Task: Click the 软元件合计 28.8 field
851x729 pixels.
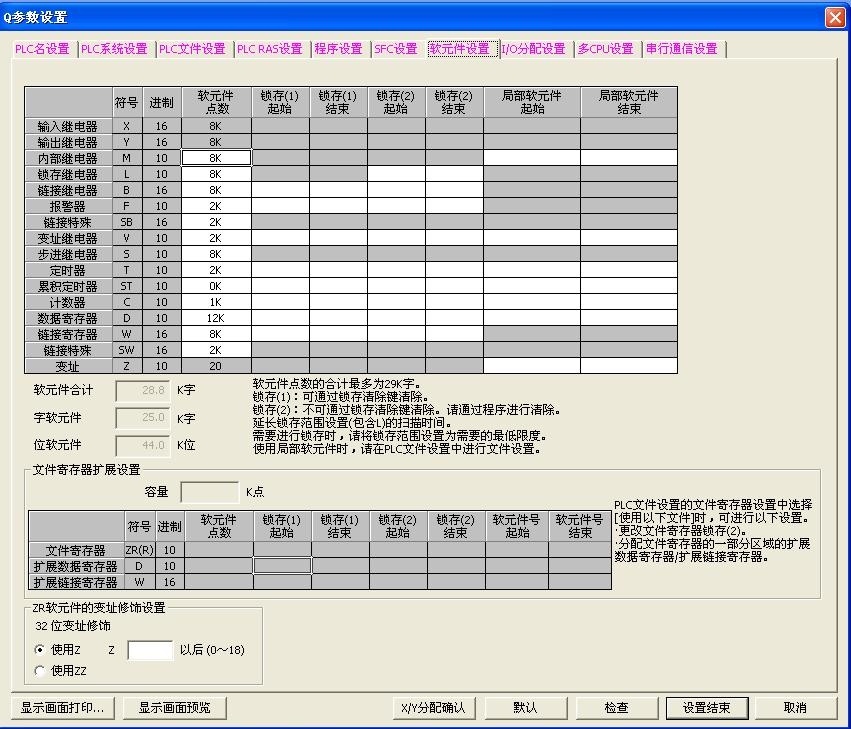Action: point(143,390)
